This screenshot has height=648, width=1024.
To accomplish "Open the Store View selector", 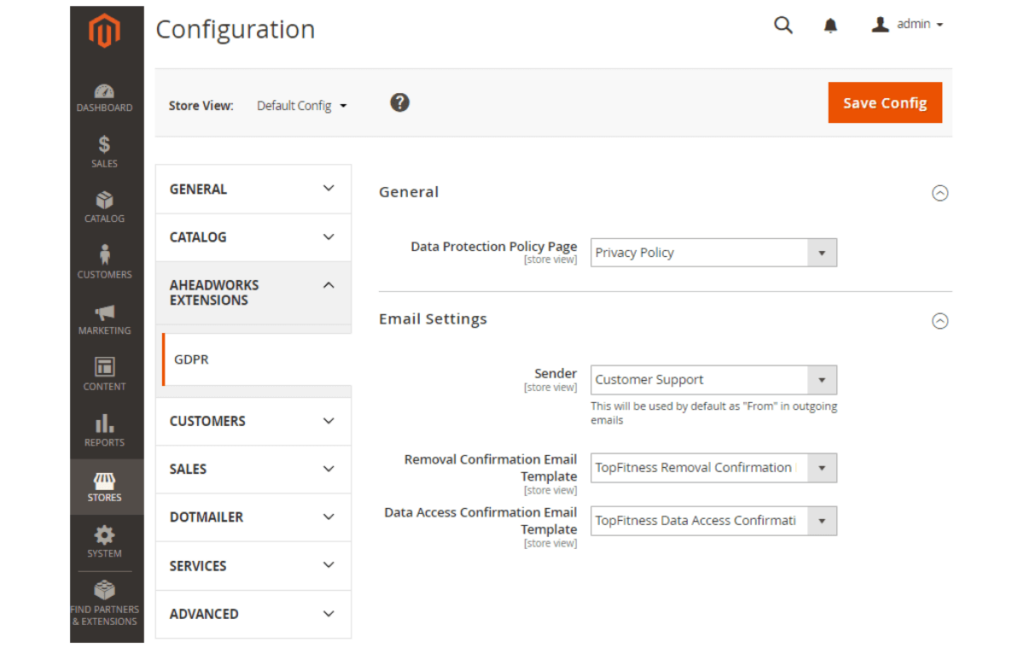I will 301,104.
